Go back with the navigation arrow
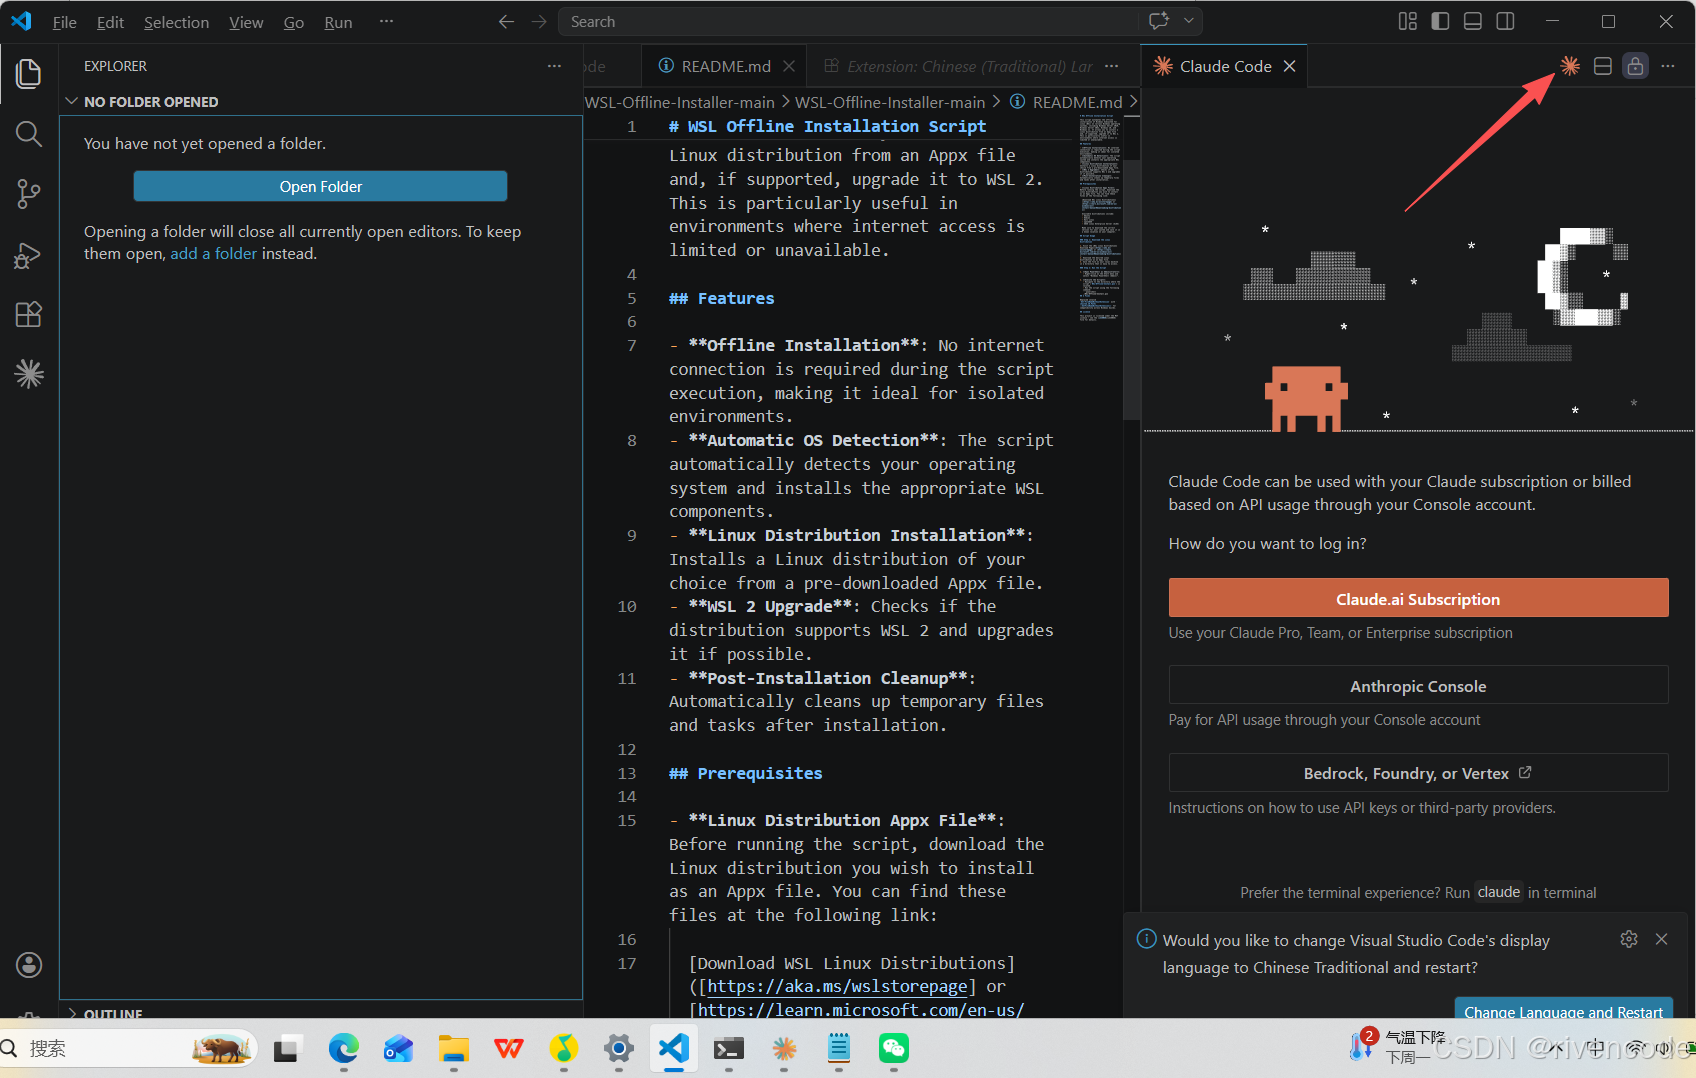Viewport: 1696px width, 1078px height. [x=506, y=21]
